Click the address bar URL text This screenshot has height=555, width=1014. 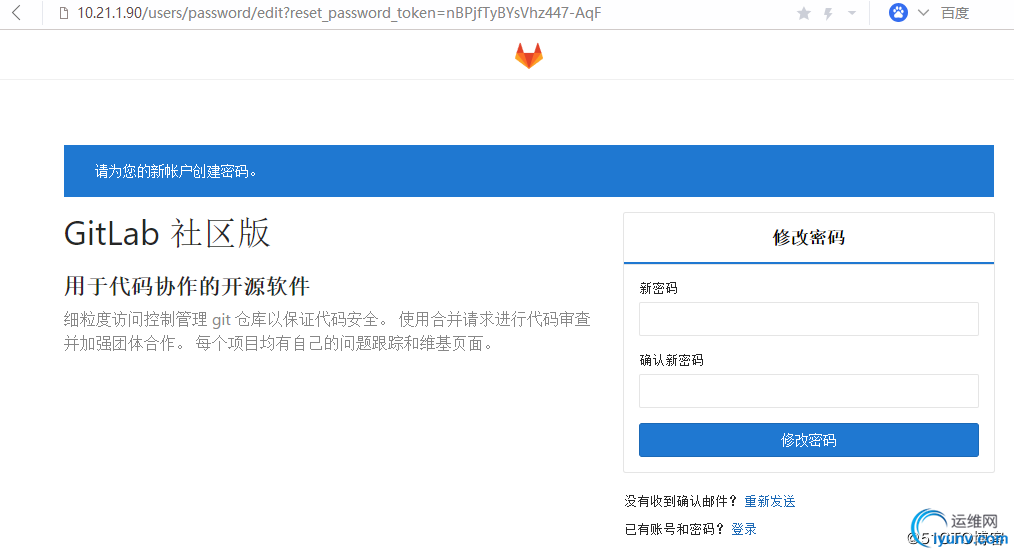point(339,13)
